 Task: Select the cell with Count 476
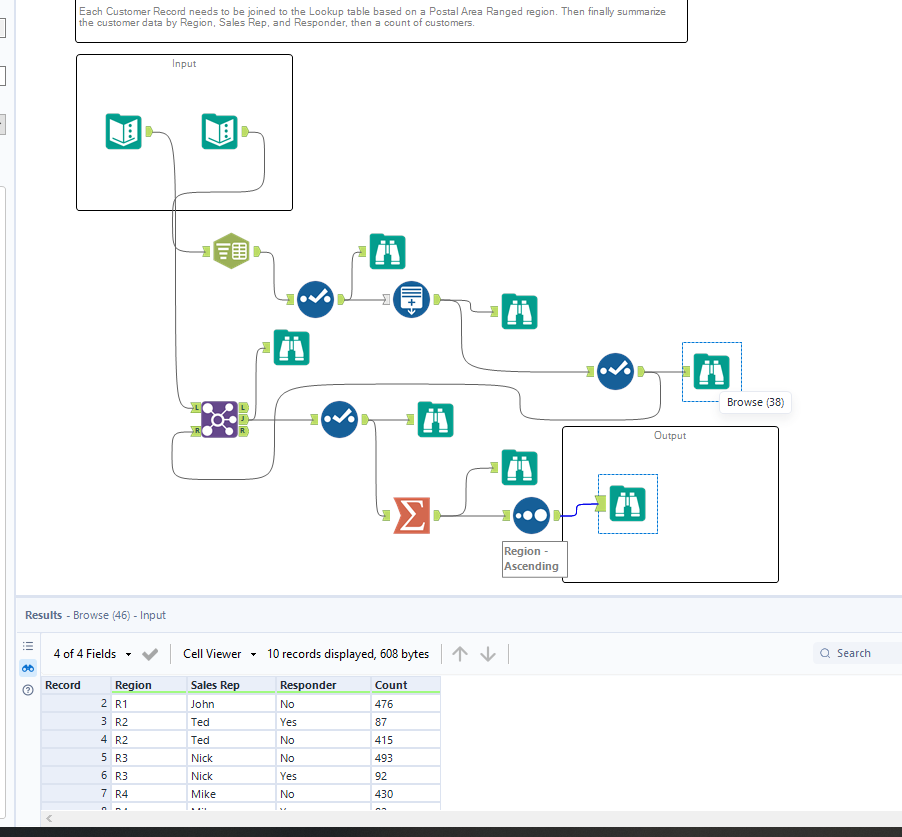tap(406, 704)
